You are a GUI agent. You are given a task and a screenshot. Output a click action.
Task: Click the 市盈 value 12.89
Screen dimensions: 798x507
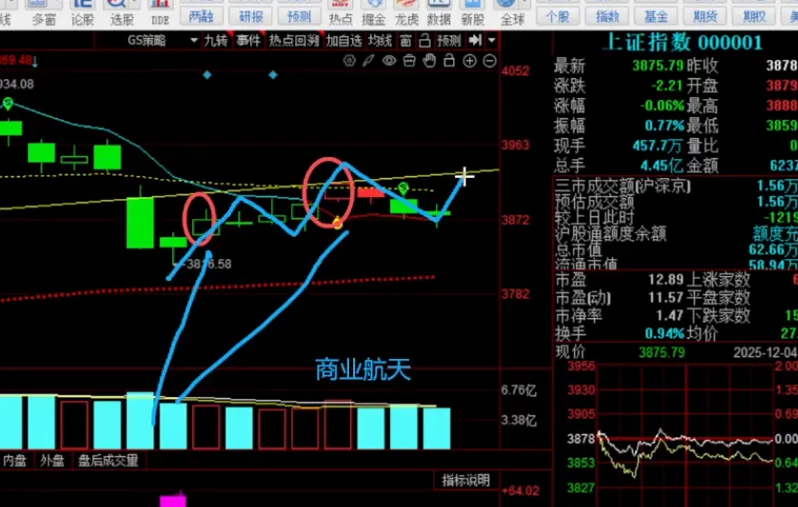(x=666, y=279)
